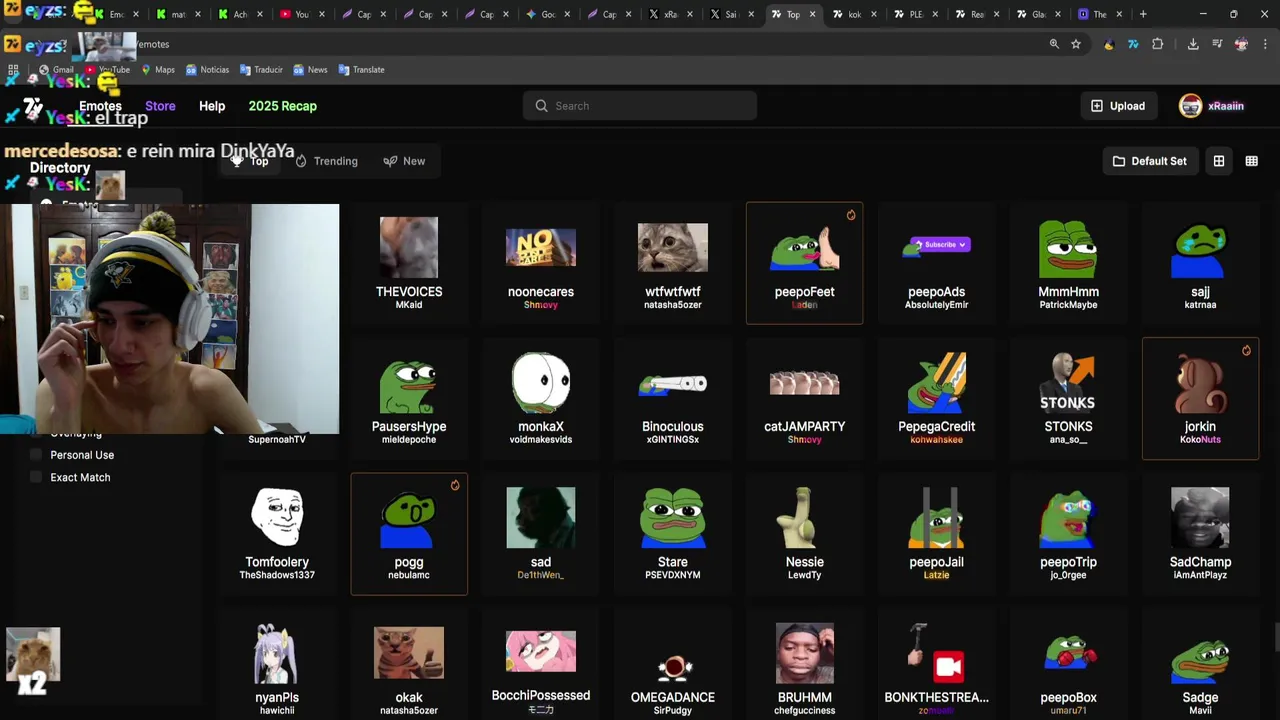Click the leaf icon beside New
Image resolution: width=1280 pixels, height=720 pixels.
[390, 161]
